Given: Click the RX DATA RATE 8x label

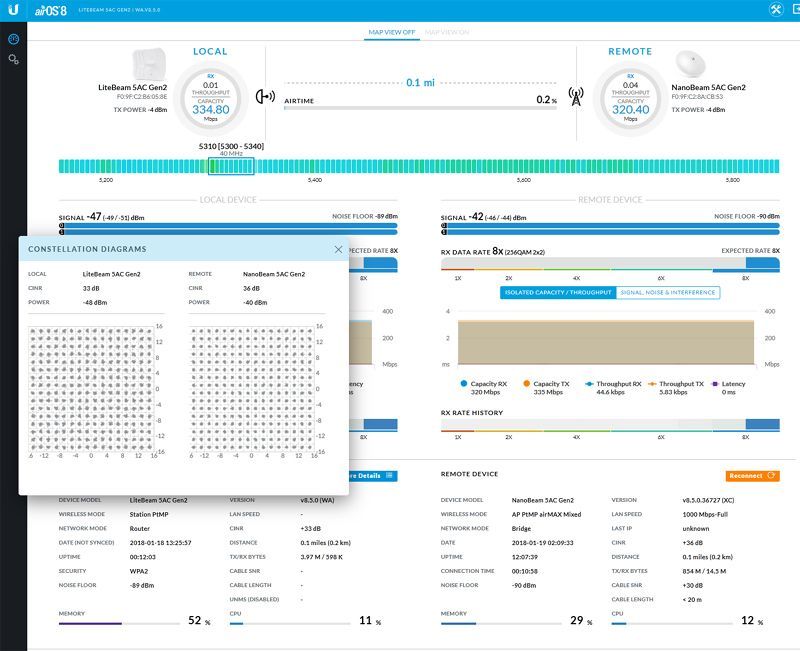Looking at the screenshot, I should click(x=493, y=252).
